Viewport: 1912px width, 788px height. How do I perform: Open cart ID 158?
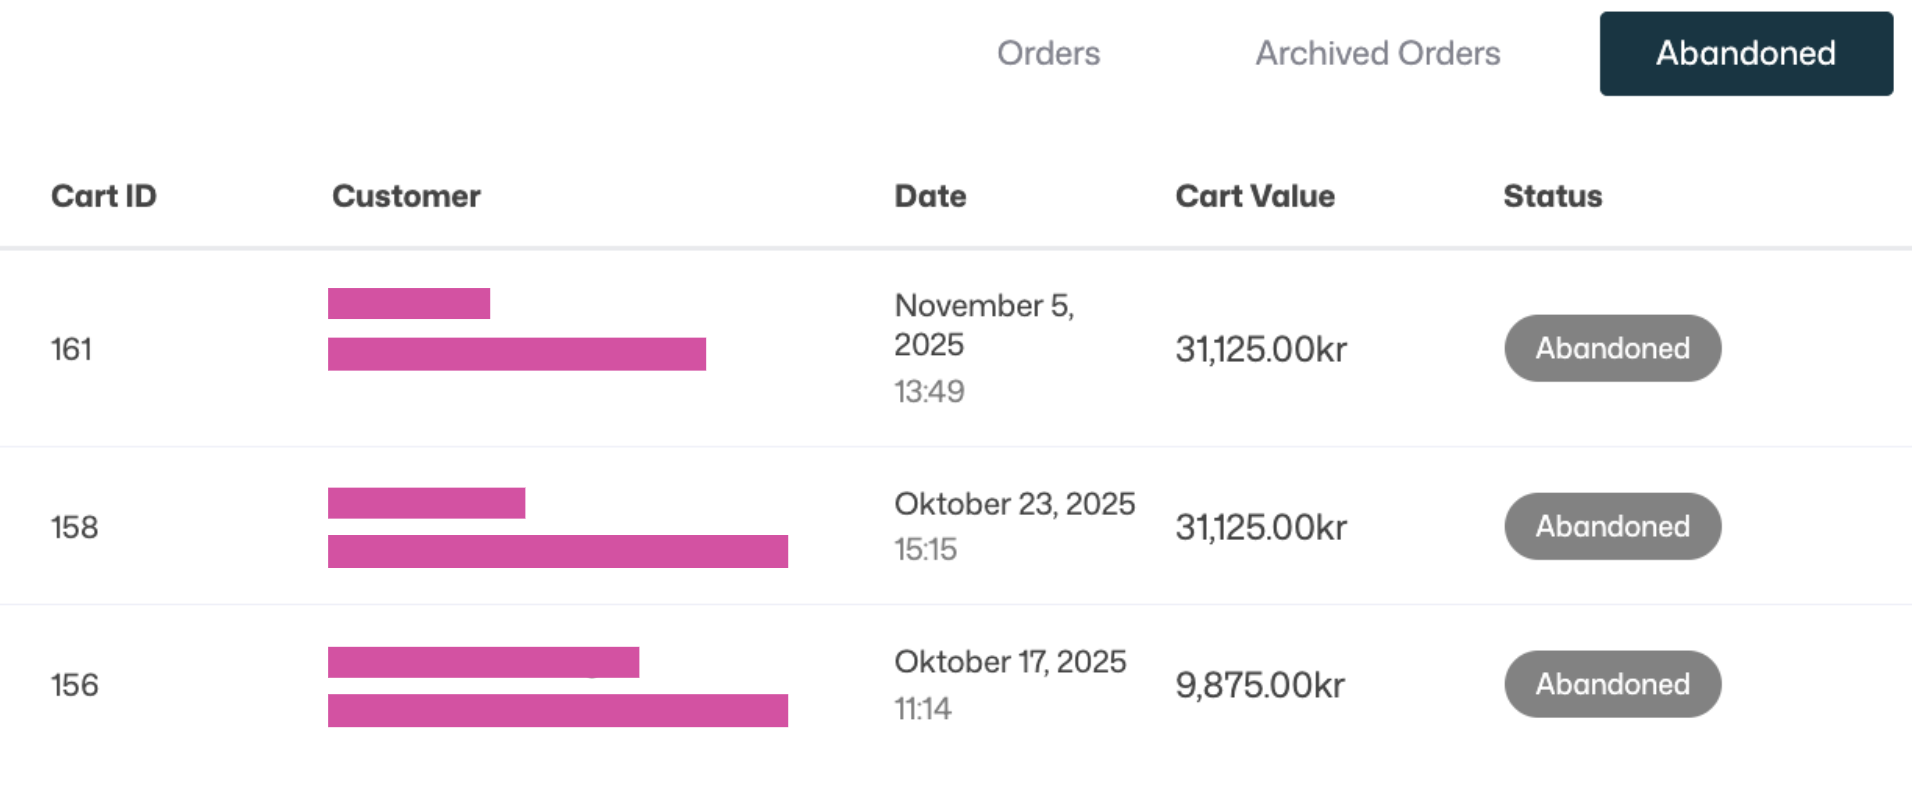[x=74, y=527]
